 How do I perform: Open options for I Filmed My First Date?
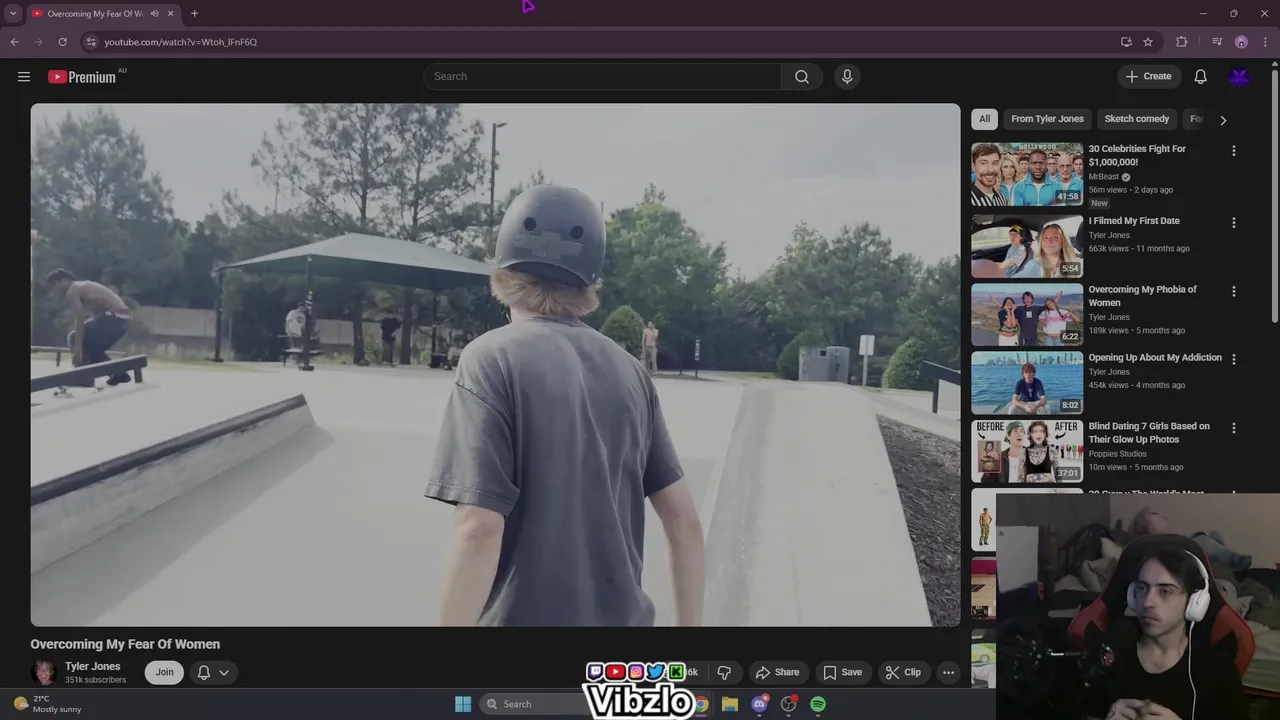click(x=1233, y=223)
